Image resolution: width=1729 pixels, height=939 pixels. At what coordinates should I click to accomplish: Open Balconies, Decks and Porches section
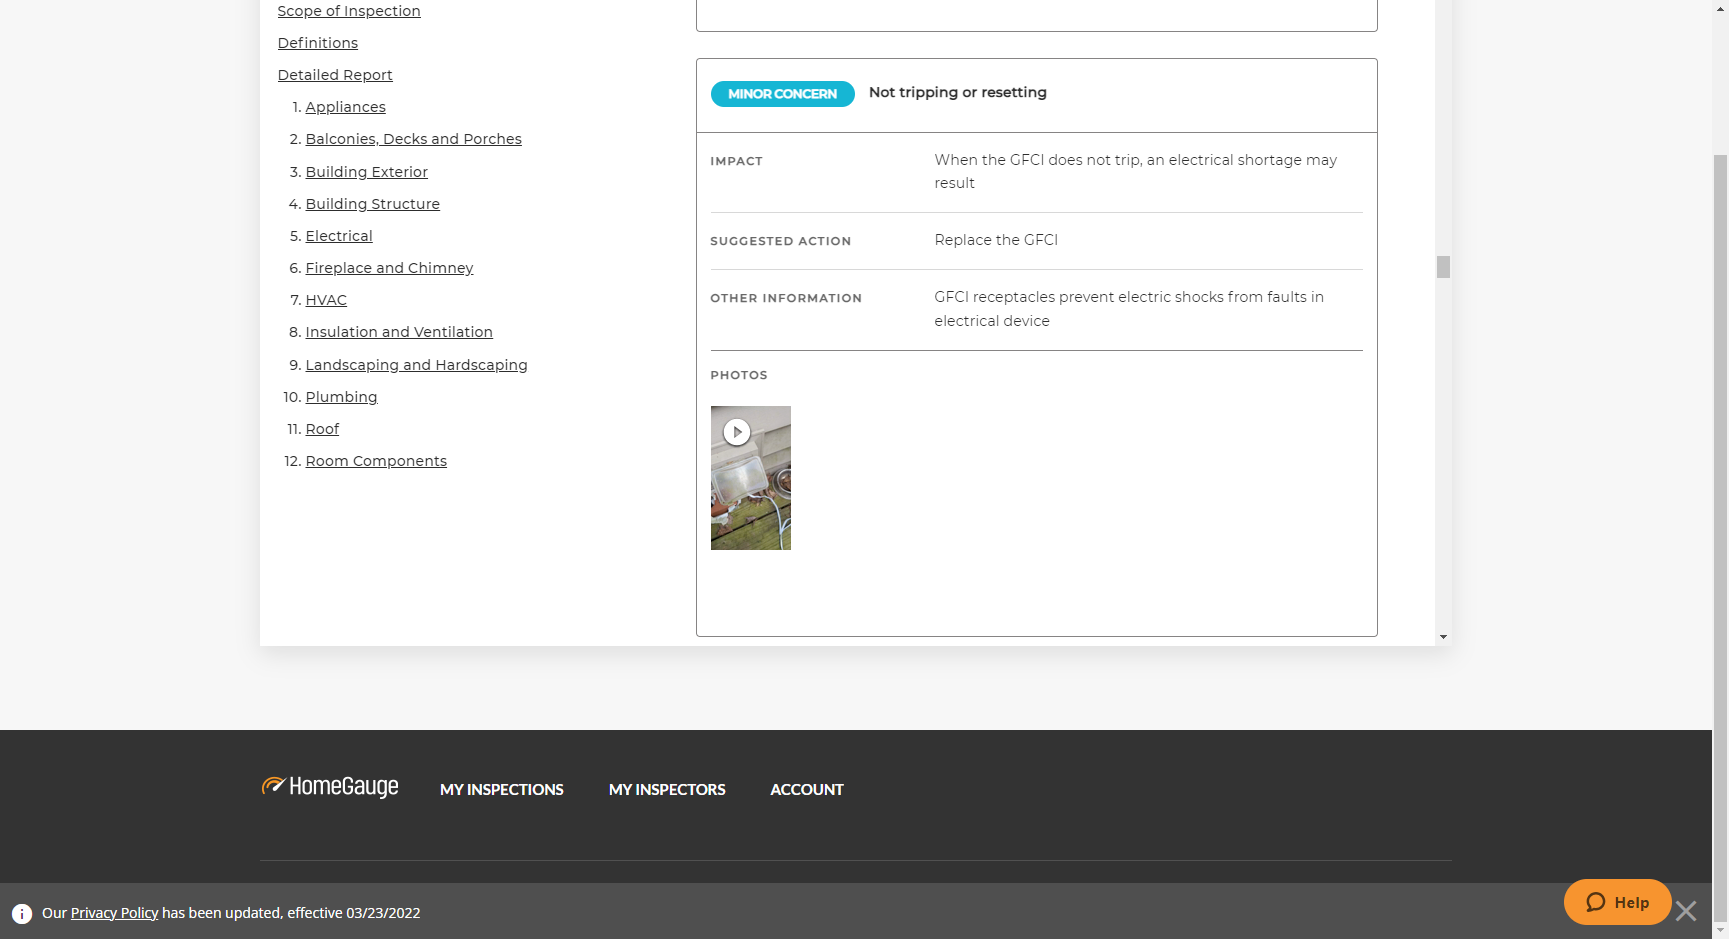(x=414, y=139)
